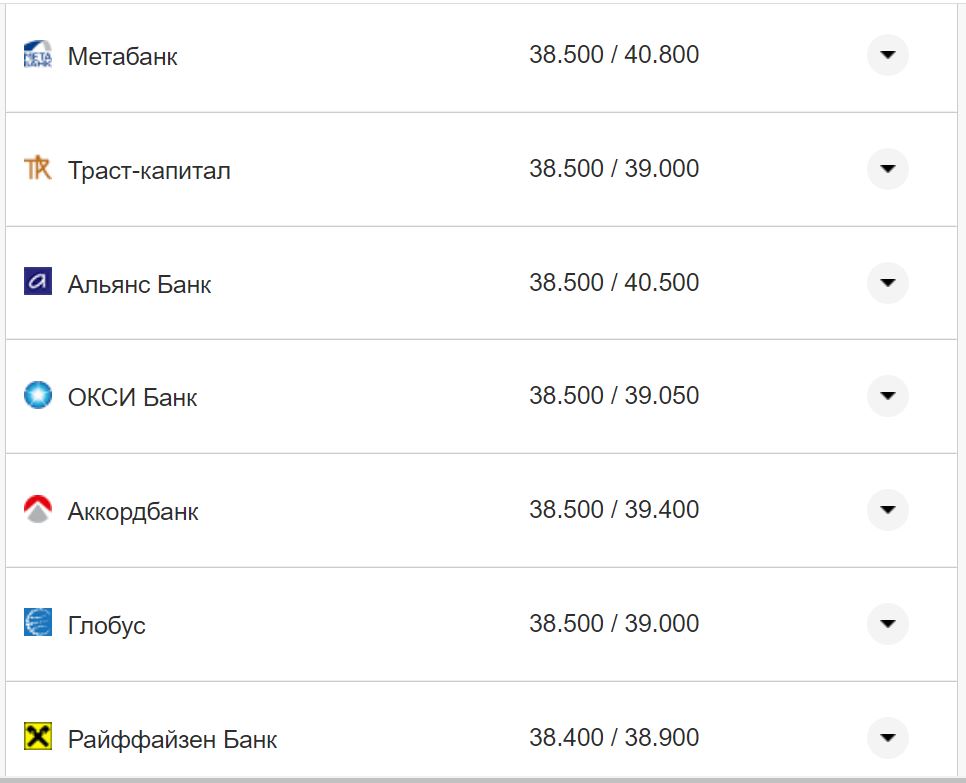
Task: Click the Глобус bank logo icon
Action: 37,623
